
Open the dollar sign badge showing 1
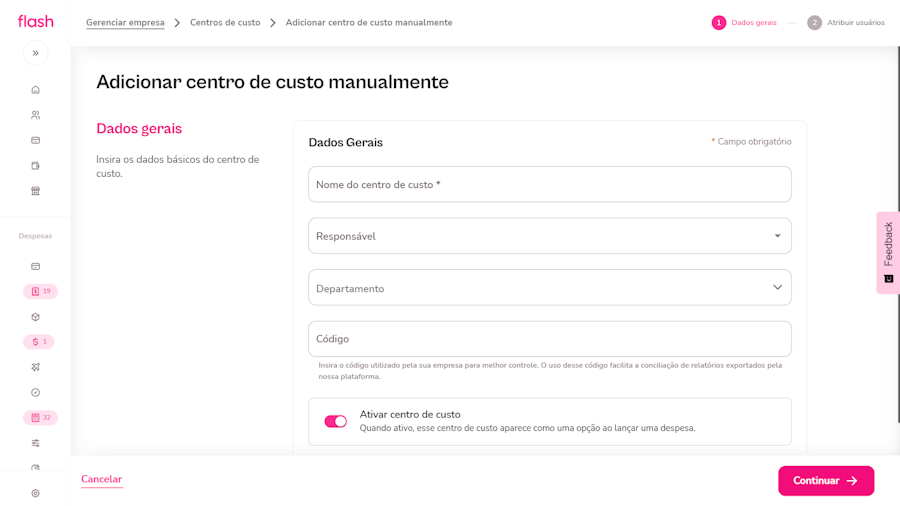point(38,342)
